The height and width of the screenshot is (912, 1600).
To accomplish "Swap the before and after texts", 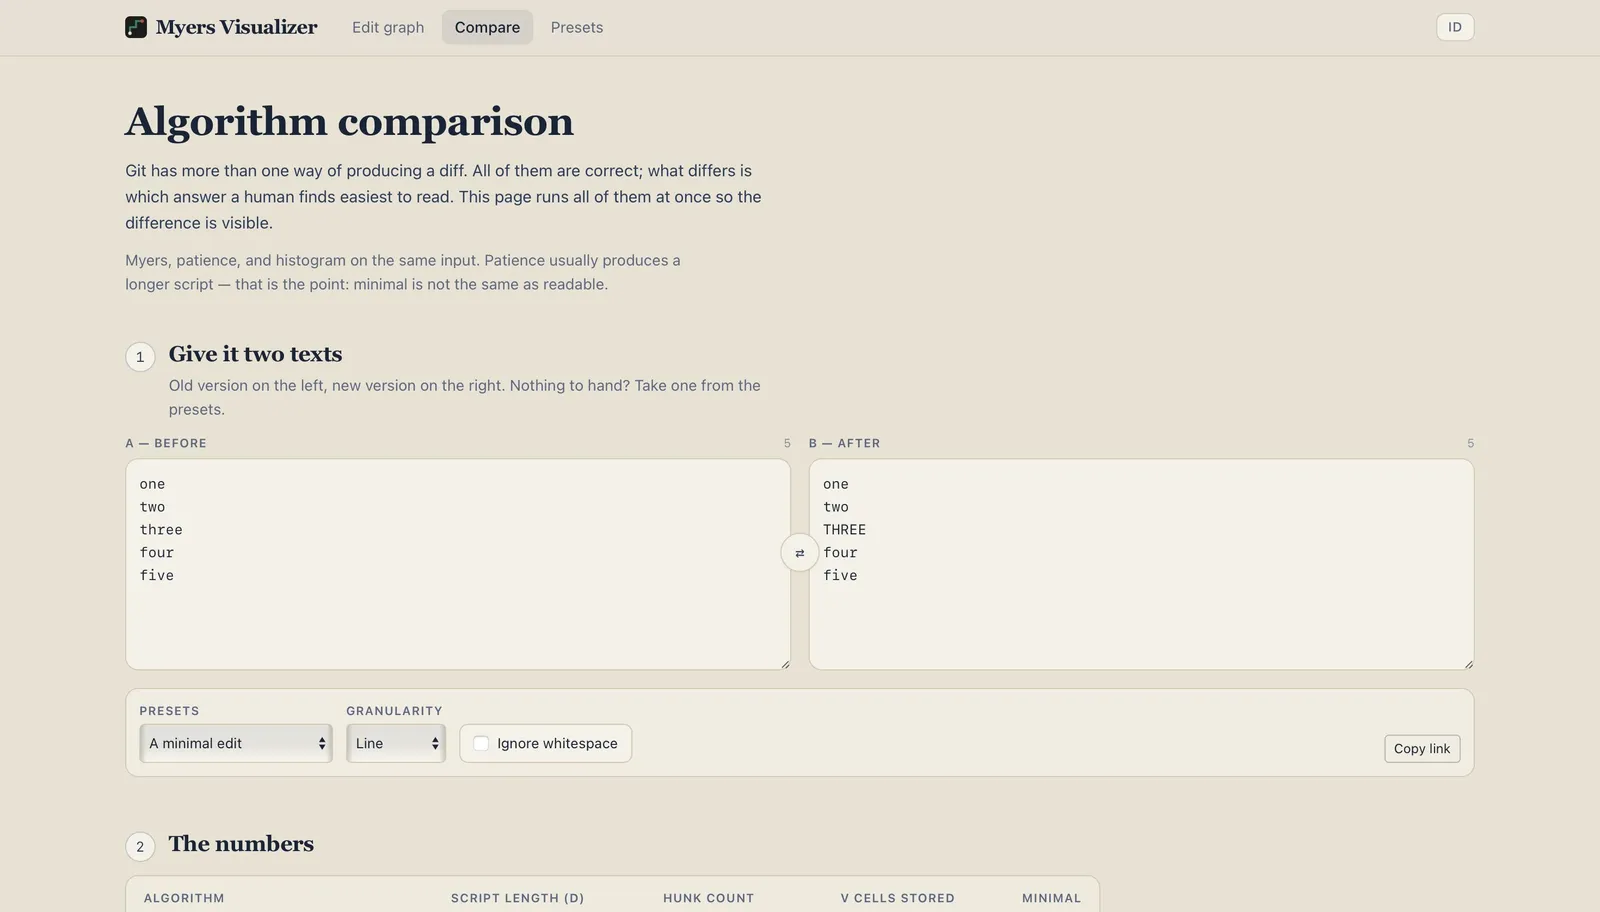I will (799, 553).
